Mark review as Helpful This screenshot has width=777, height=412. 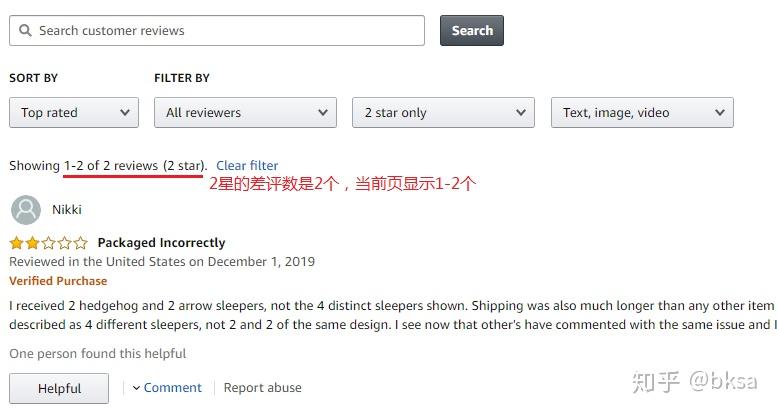59,388
